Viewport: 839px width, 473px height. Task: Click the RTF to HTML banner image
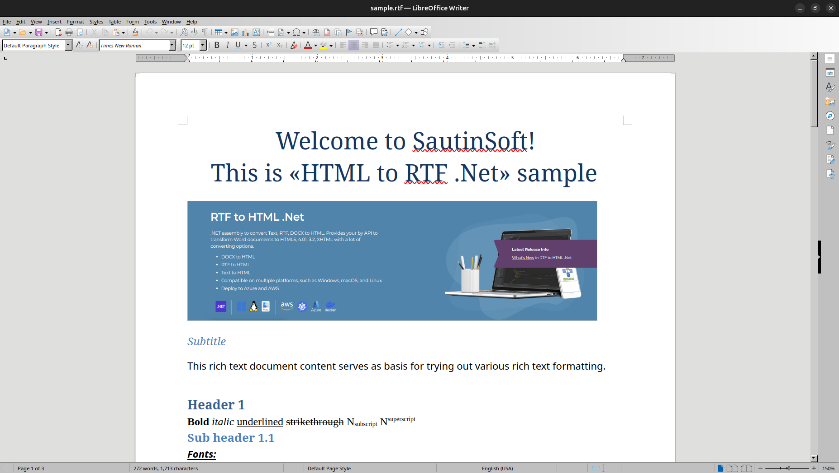(391, 260)
